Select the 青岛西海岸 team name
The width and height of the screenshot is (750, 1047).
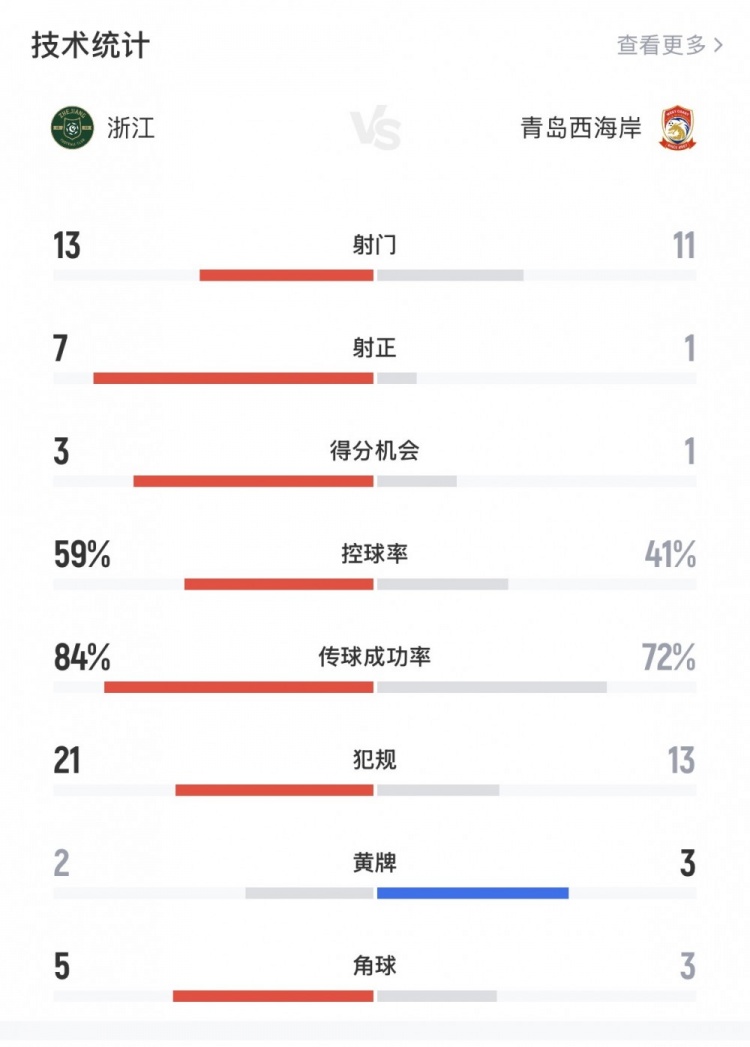click(x=581, y=128)
